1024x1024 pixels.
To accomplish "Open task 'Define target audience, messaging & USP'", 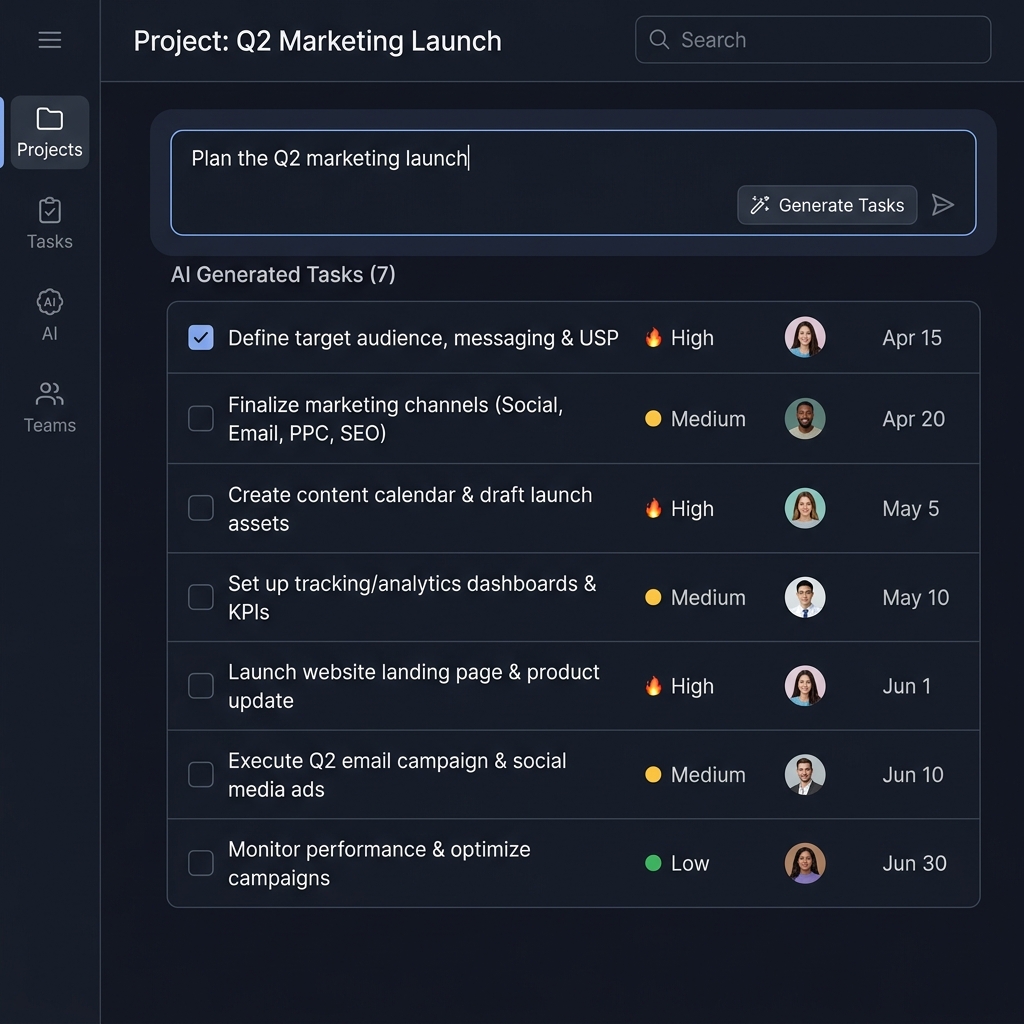I will tap(423, 338).
